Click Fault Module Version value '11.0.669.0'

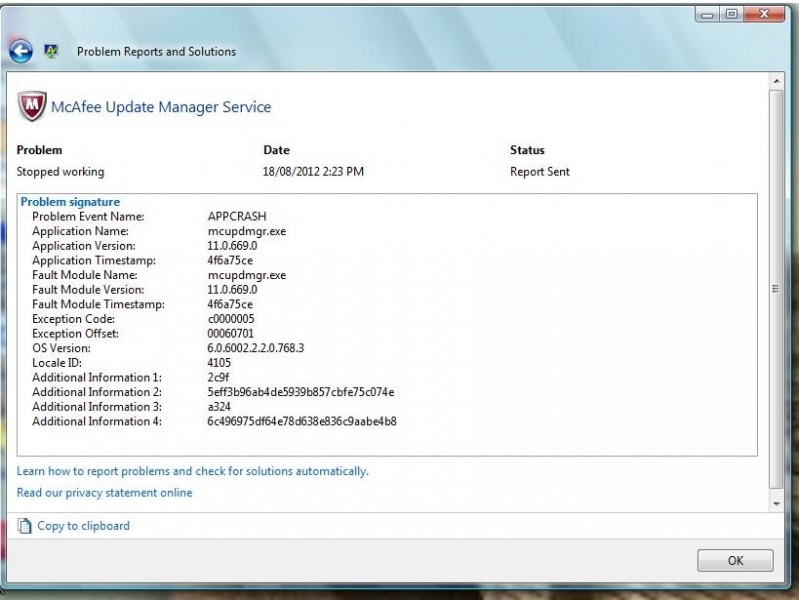[232, 290]
